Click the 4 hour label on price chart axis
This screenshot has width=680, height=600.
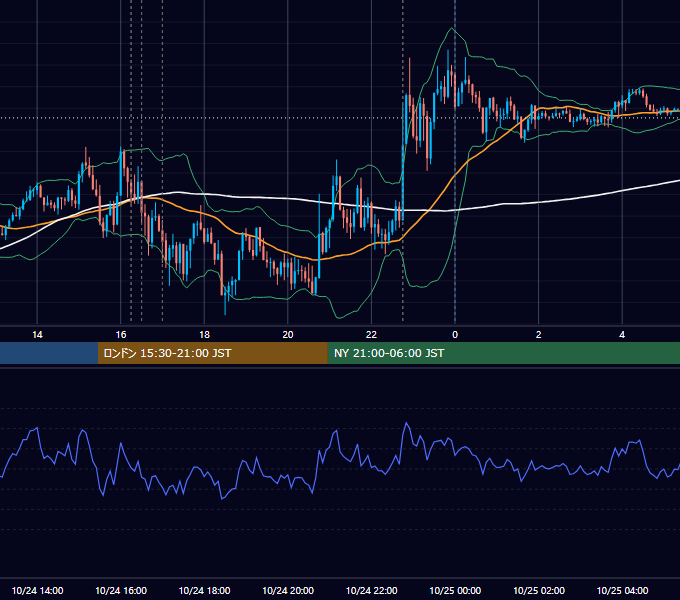(622, 335)
